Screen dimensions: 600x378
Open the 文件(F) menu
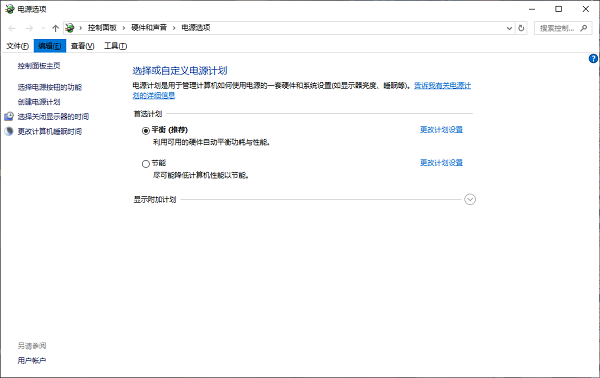pyautogui.click(x=17, y=46)
